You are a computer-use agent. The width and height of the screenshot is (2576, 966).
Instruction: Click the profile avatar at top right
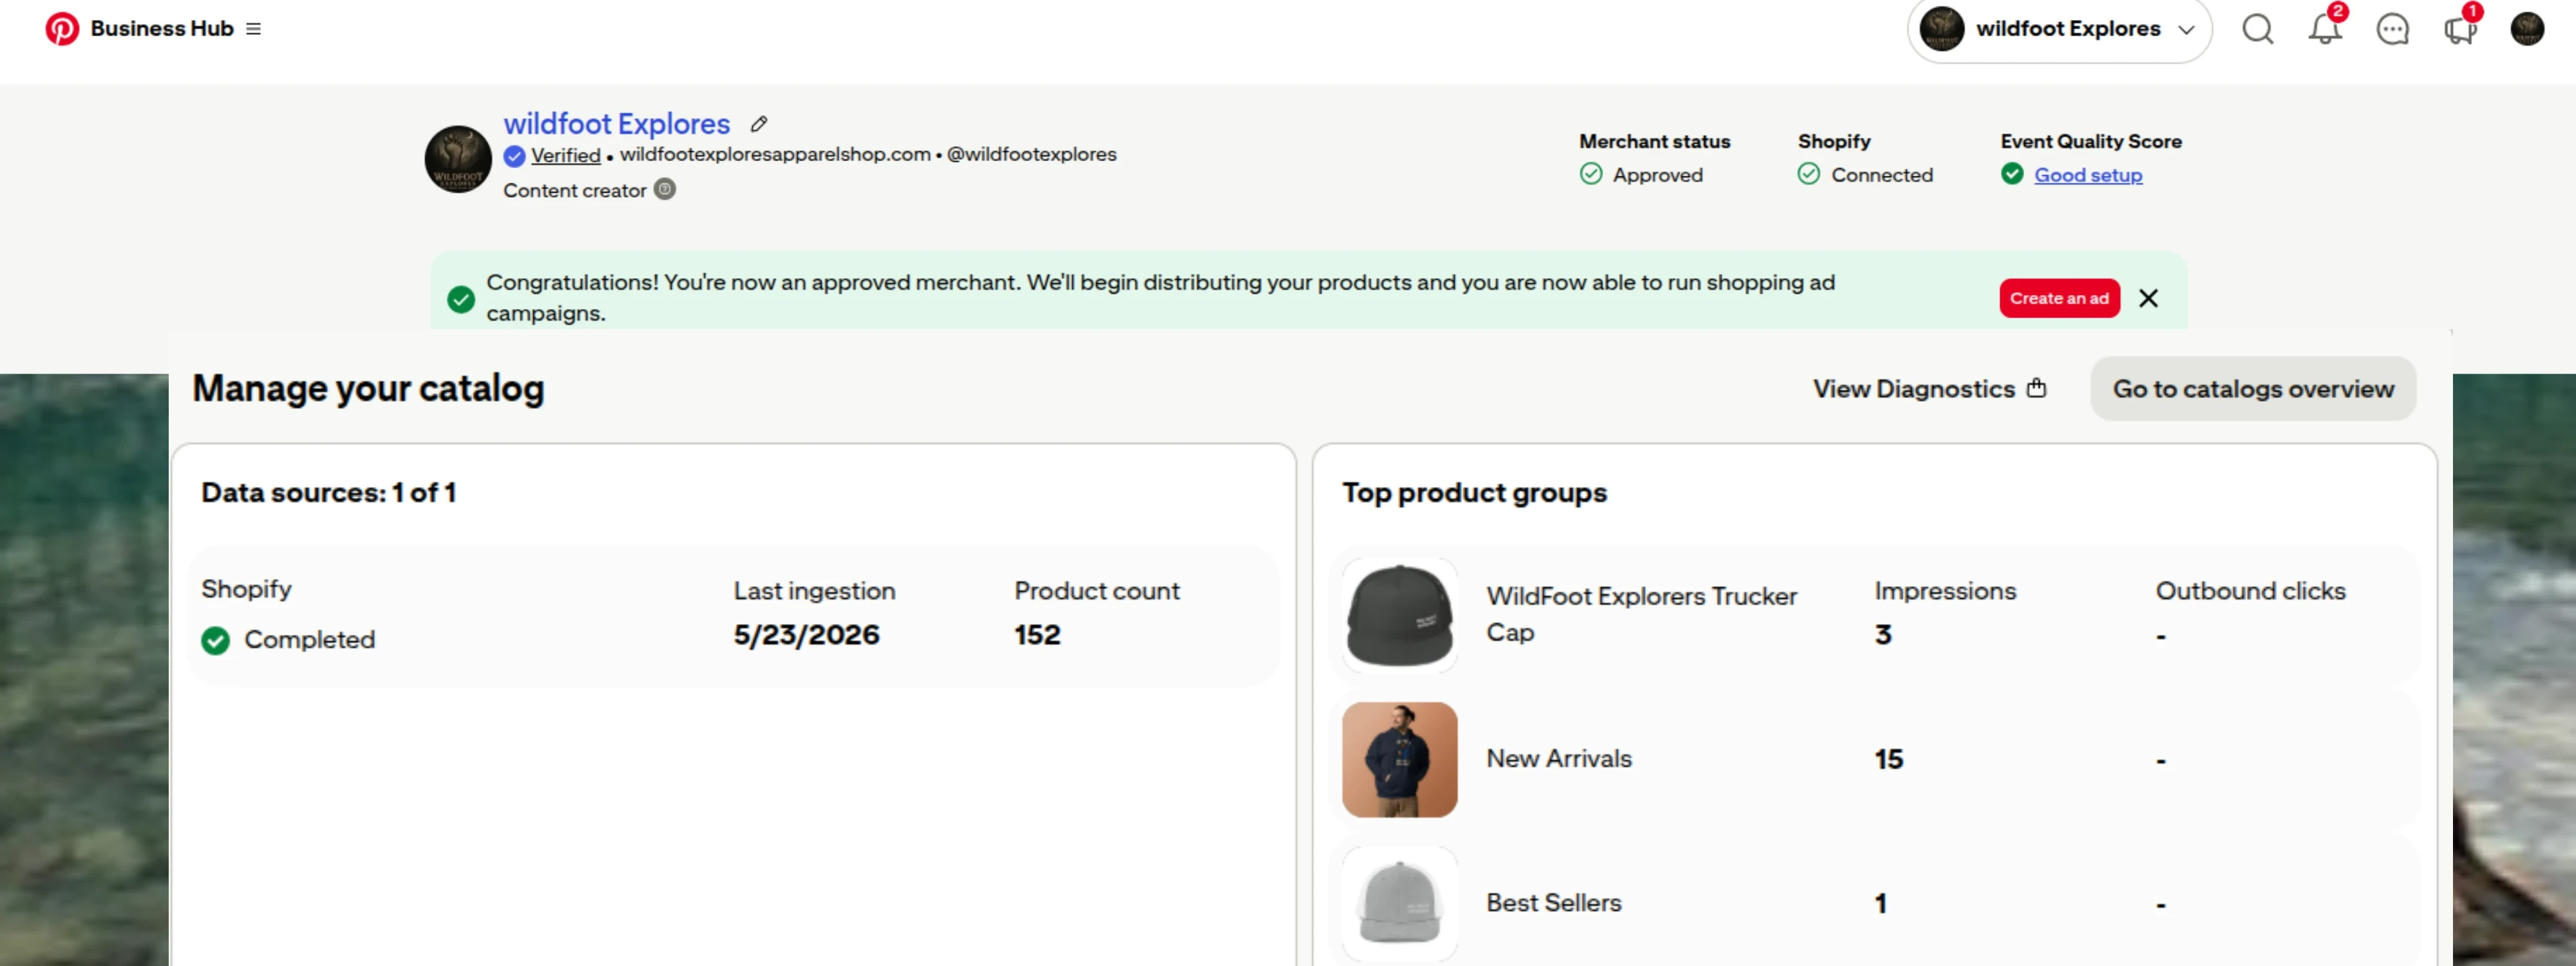click(2527, 29)
